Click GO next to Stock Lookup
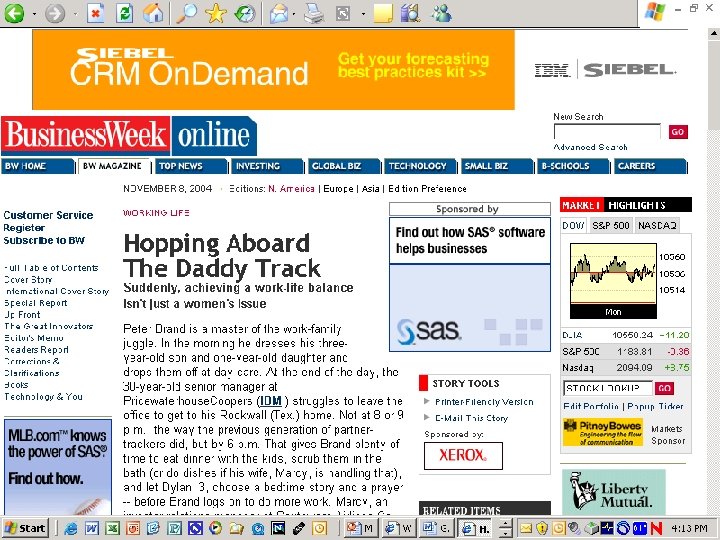Screen dimensions: 720x540 664,388
